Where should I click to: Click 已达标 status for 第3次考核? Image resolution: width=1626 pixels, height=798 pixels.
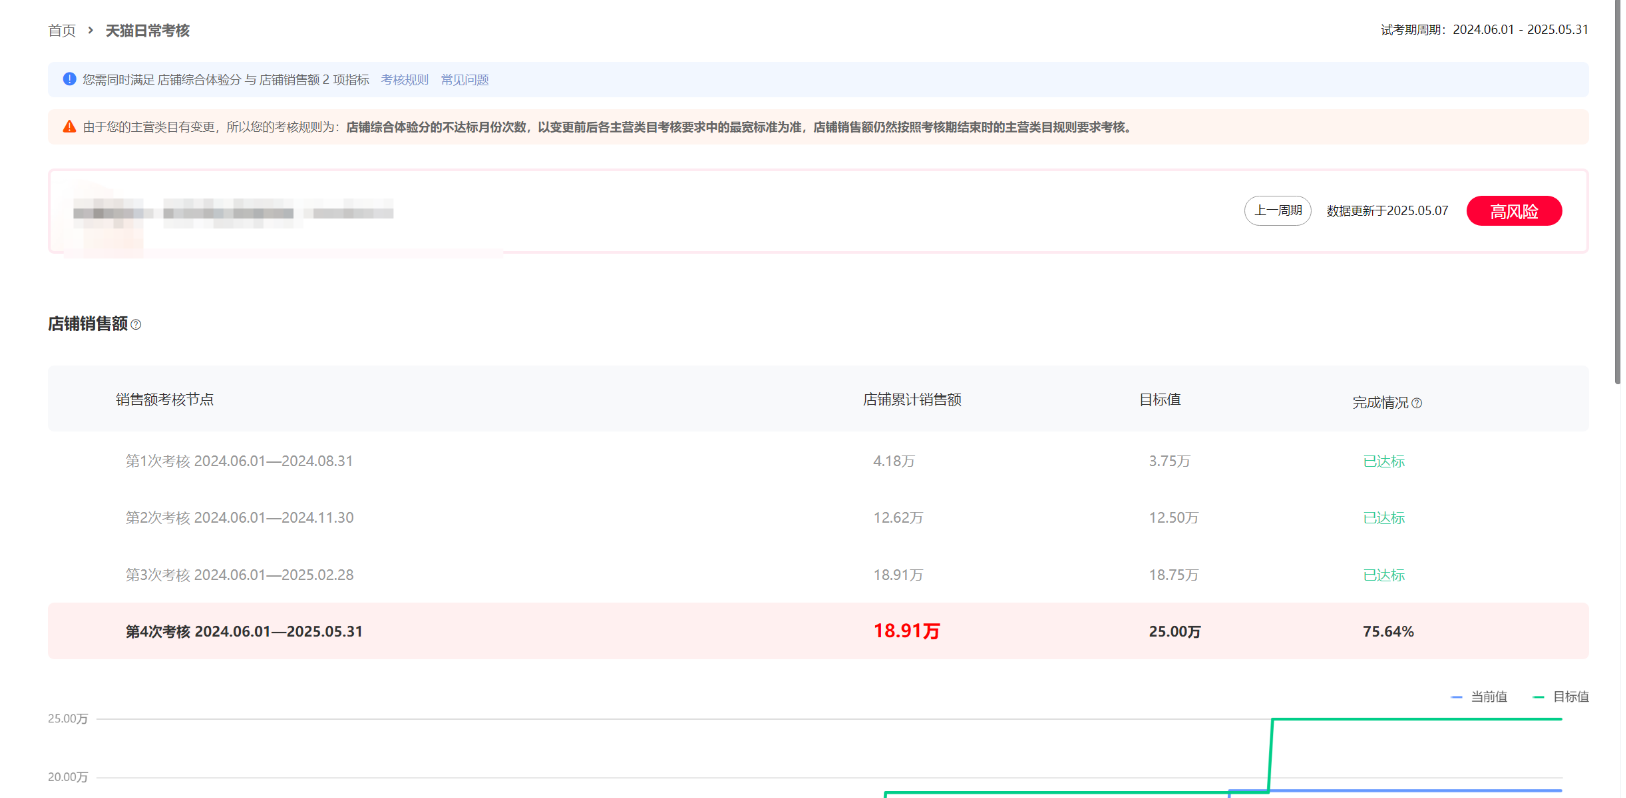[x=1383, y=575]
